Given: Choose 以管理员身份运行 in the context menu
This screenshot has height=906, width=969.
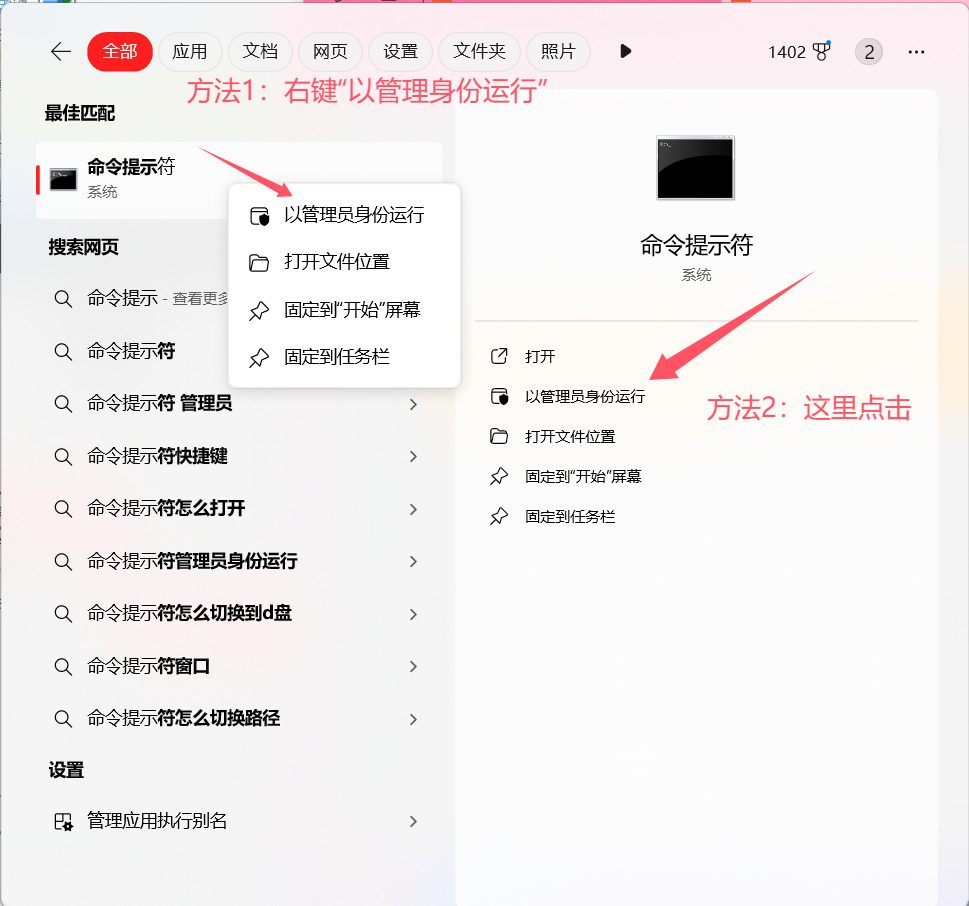Looking at the screenshot, I should [x=344, y=215].
